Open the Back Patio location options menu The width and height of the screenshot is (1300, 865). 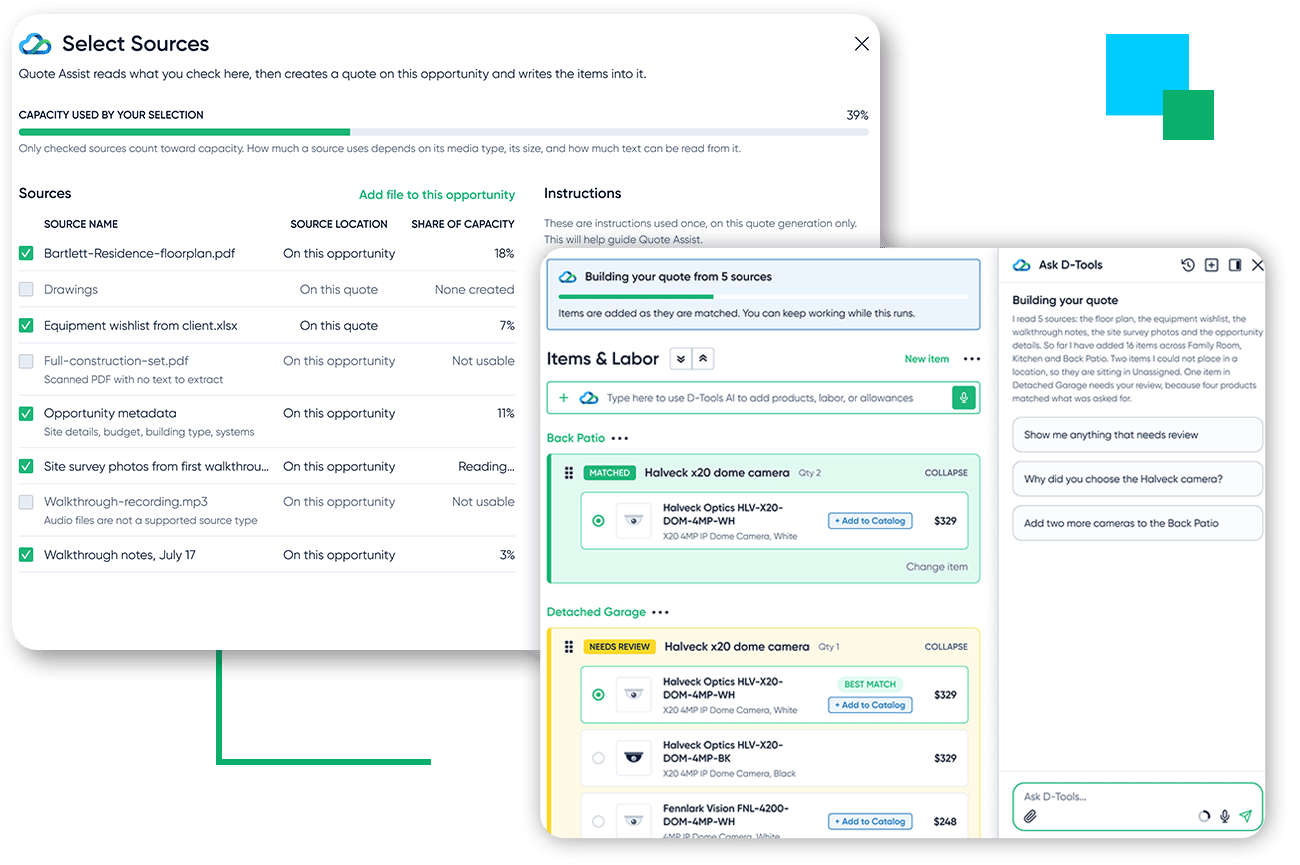point(620,438)
